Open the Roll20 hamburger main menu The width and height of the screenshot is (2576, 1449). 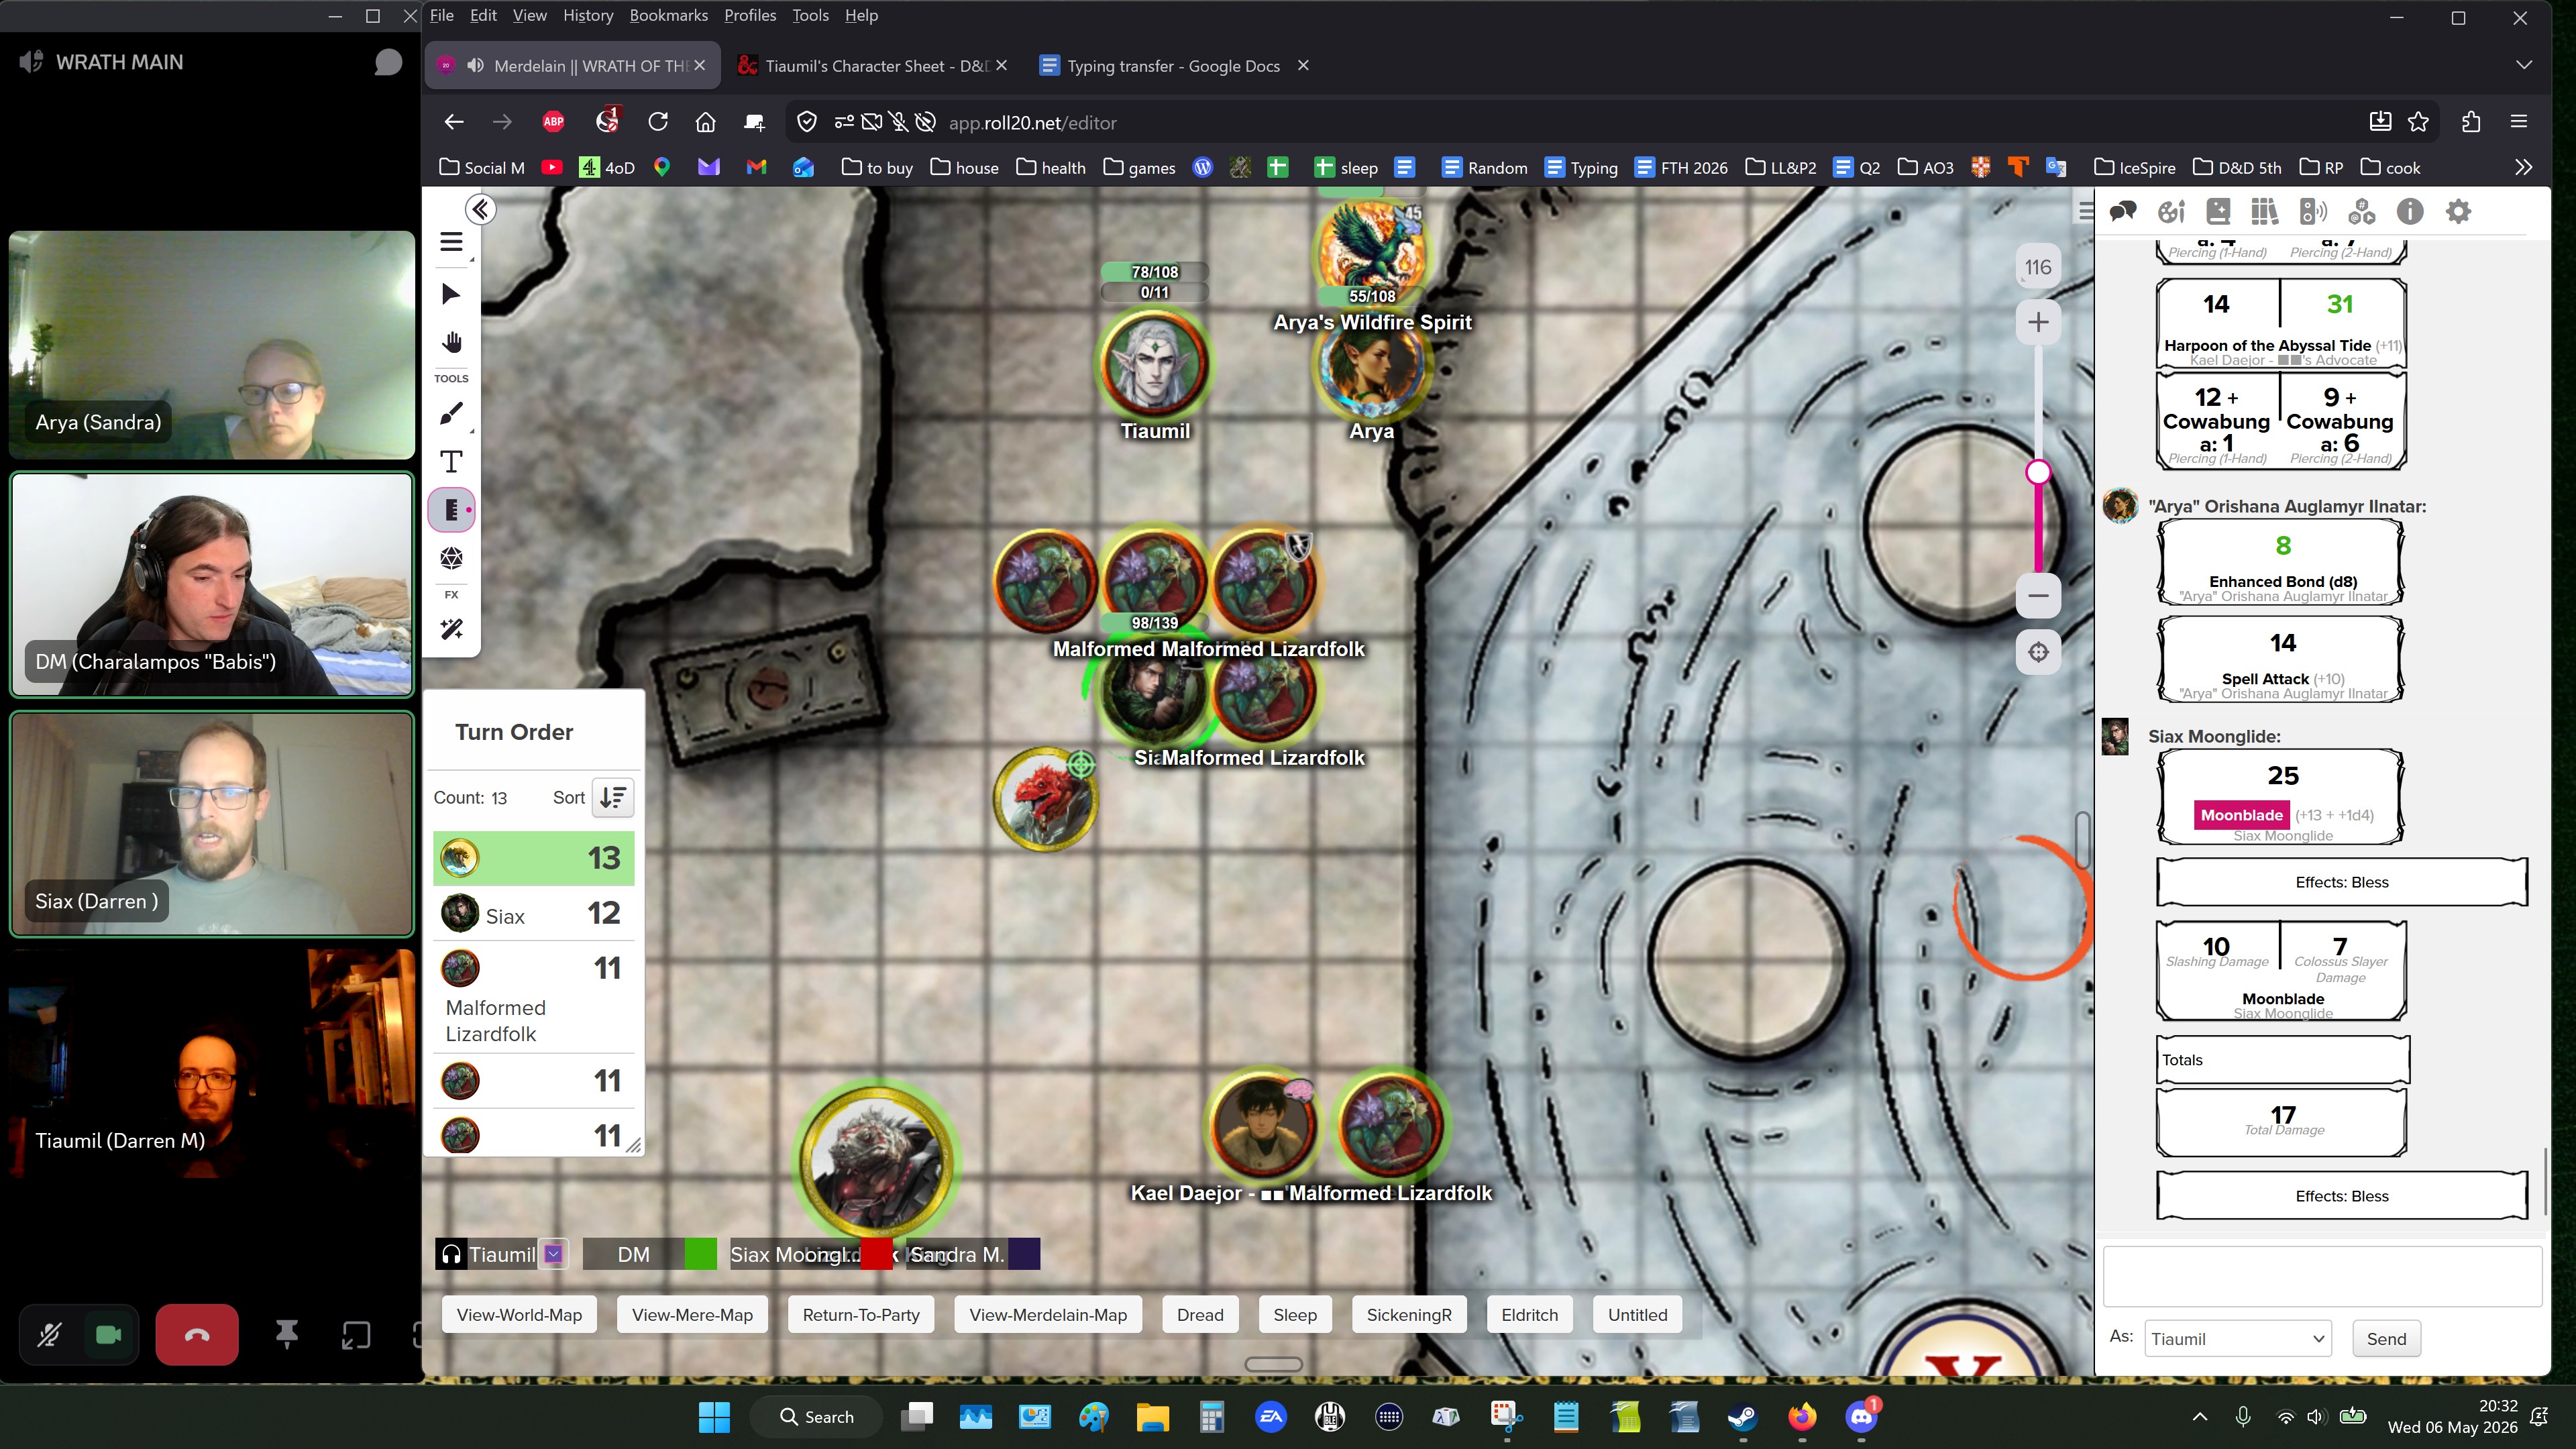[451, 242]
